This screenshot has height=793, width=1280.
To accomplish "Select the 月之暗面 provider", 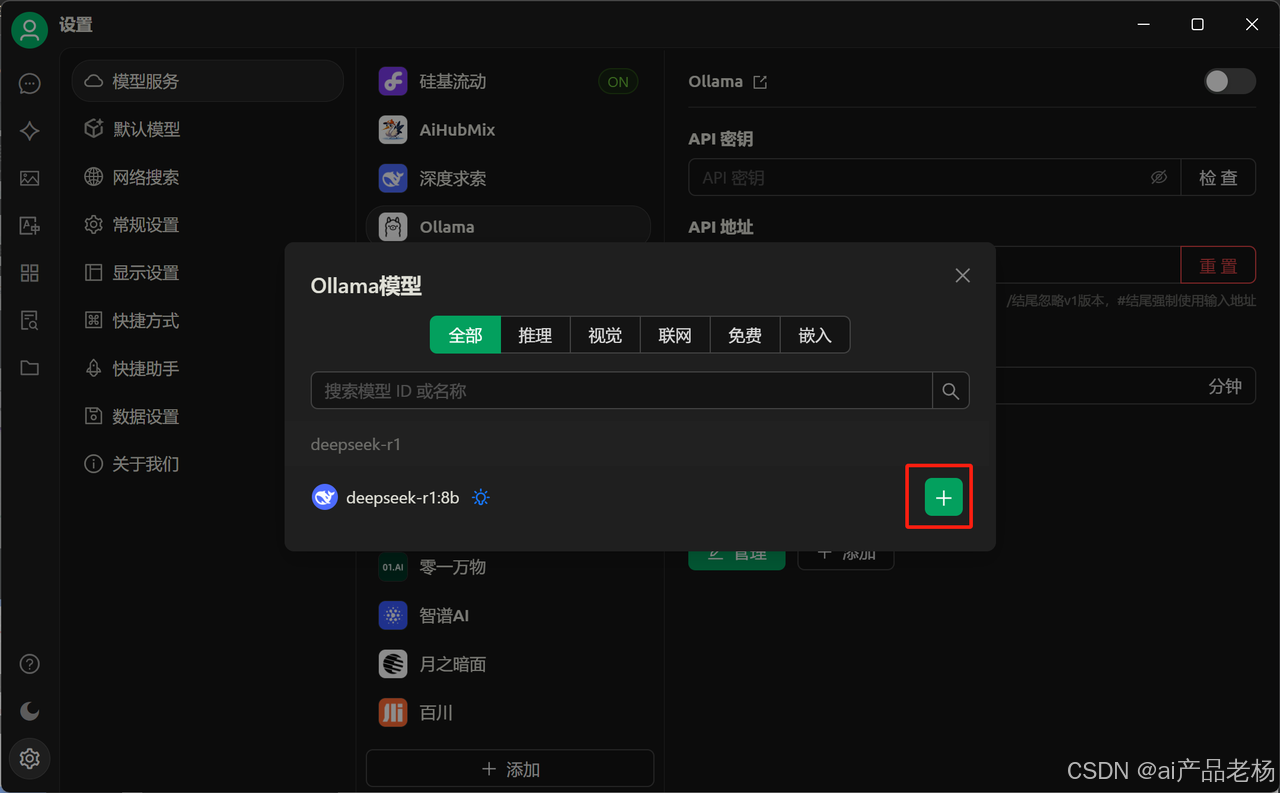I will (x=508, y=664).
